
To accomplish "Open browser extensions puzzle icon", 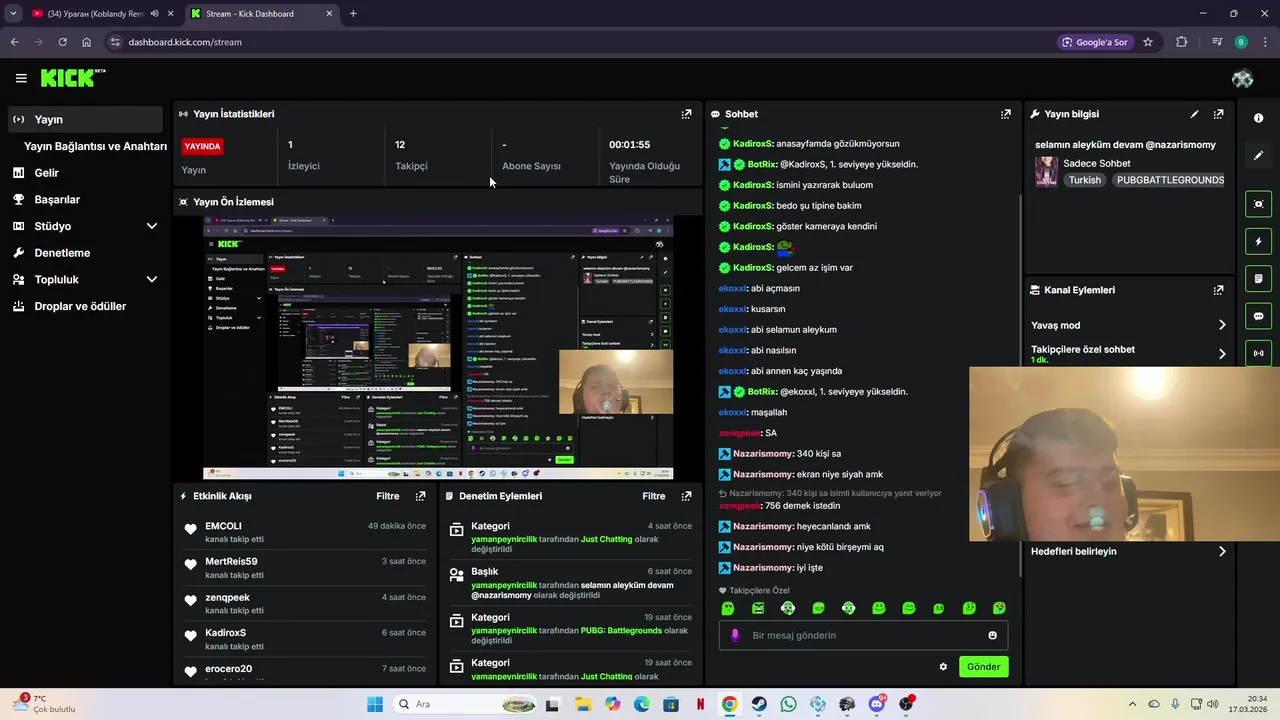I will (x=1182, y=42).
